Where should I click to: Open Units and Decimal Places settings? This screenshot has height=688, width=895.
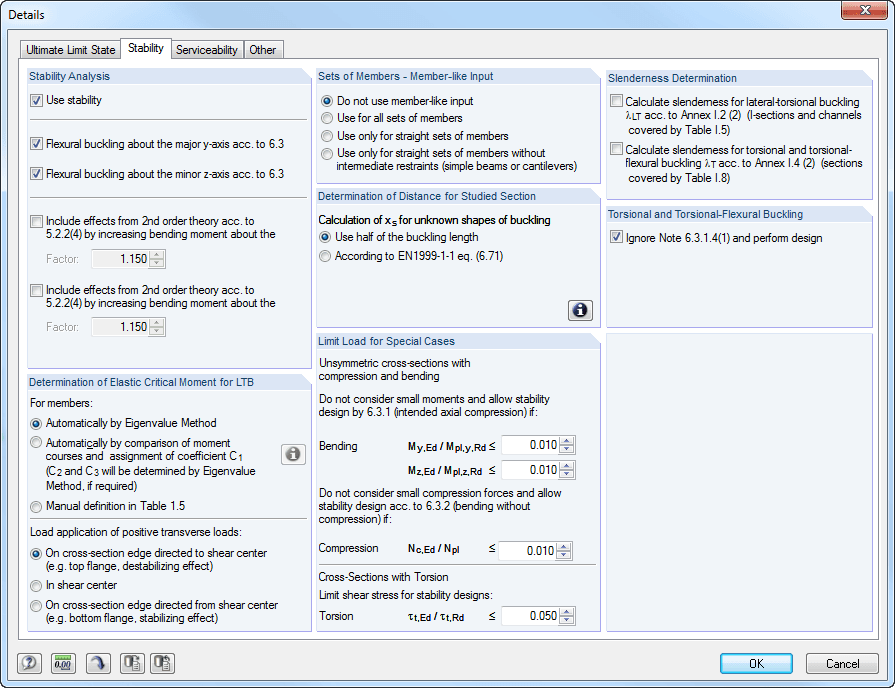(64, 663)
